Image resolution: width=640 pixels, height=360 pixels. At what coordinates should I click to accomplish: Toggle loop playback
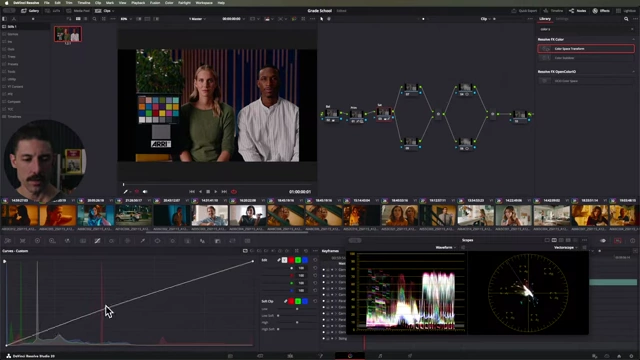click(234, 191)
